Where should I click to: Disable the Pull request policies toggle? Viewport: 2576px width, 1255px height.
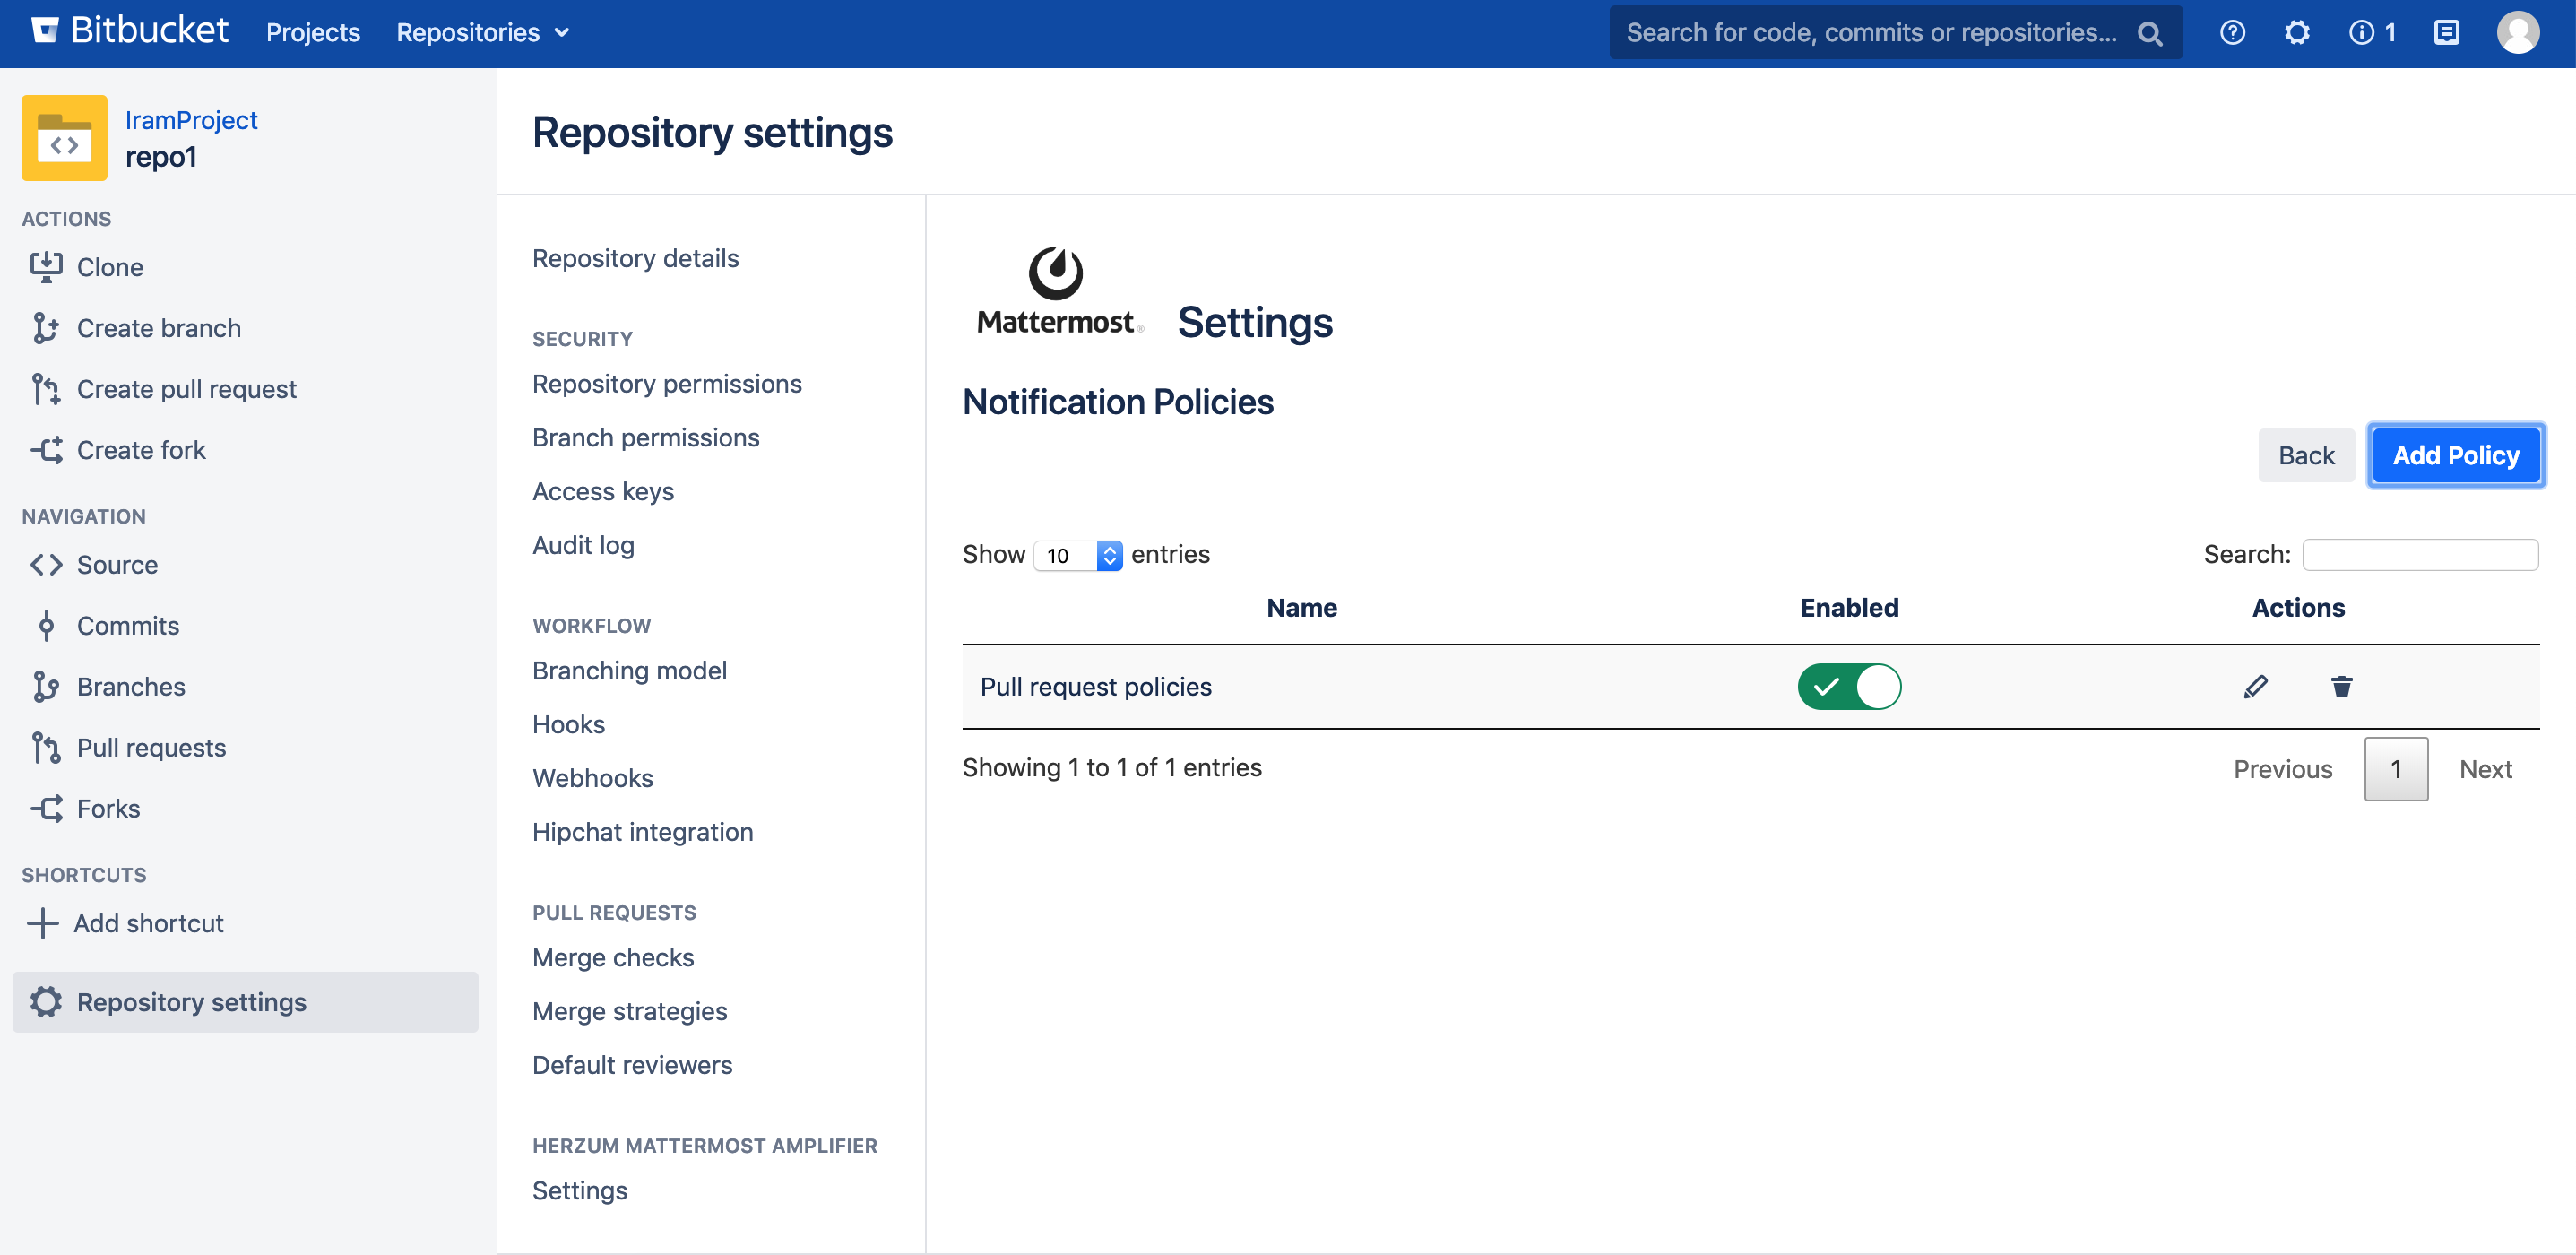(x=1848, y=686)
